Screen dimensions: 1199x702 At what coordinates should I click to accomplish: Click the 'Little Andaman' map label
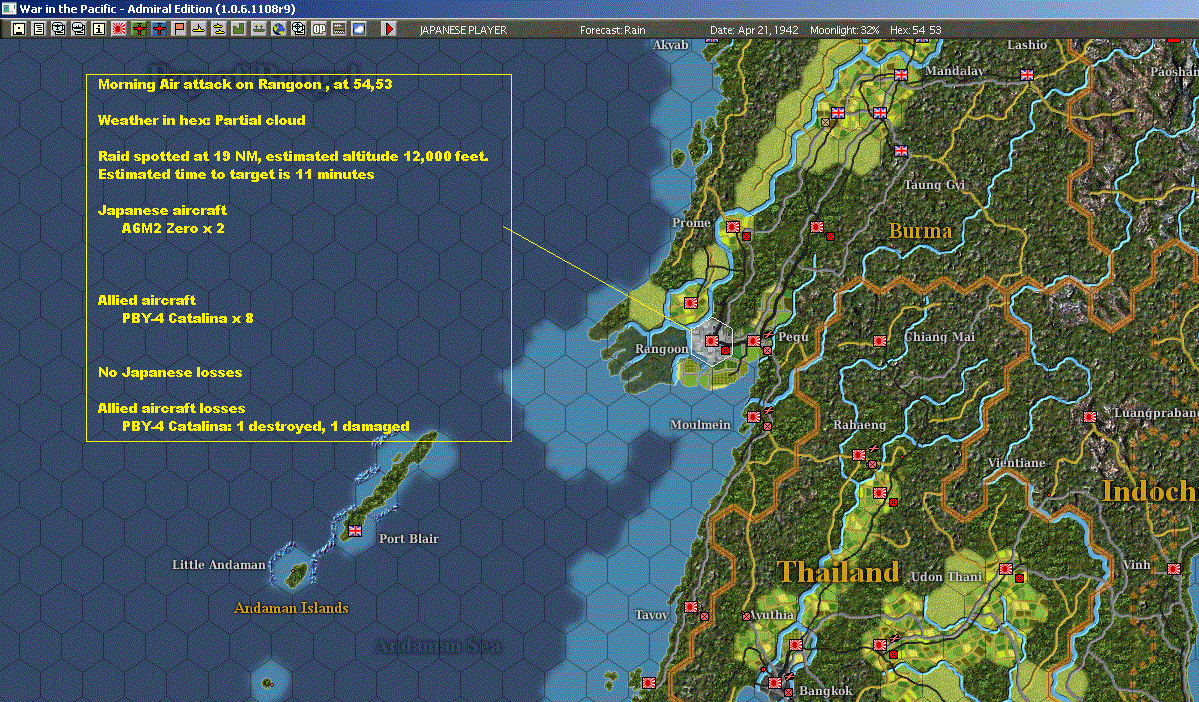tap(219, 564)
